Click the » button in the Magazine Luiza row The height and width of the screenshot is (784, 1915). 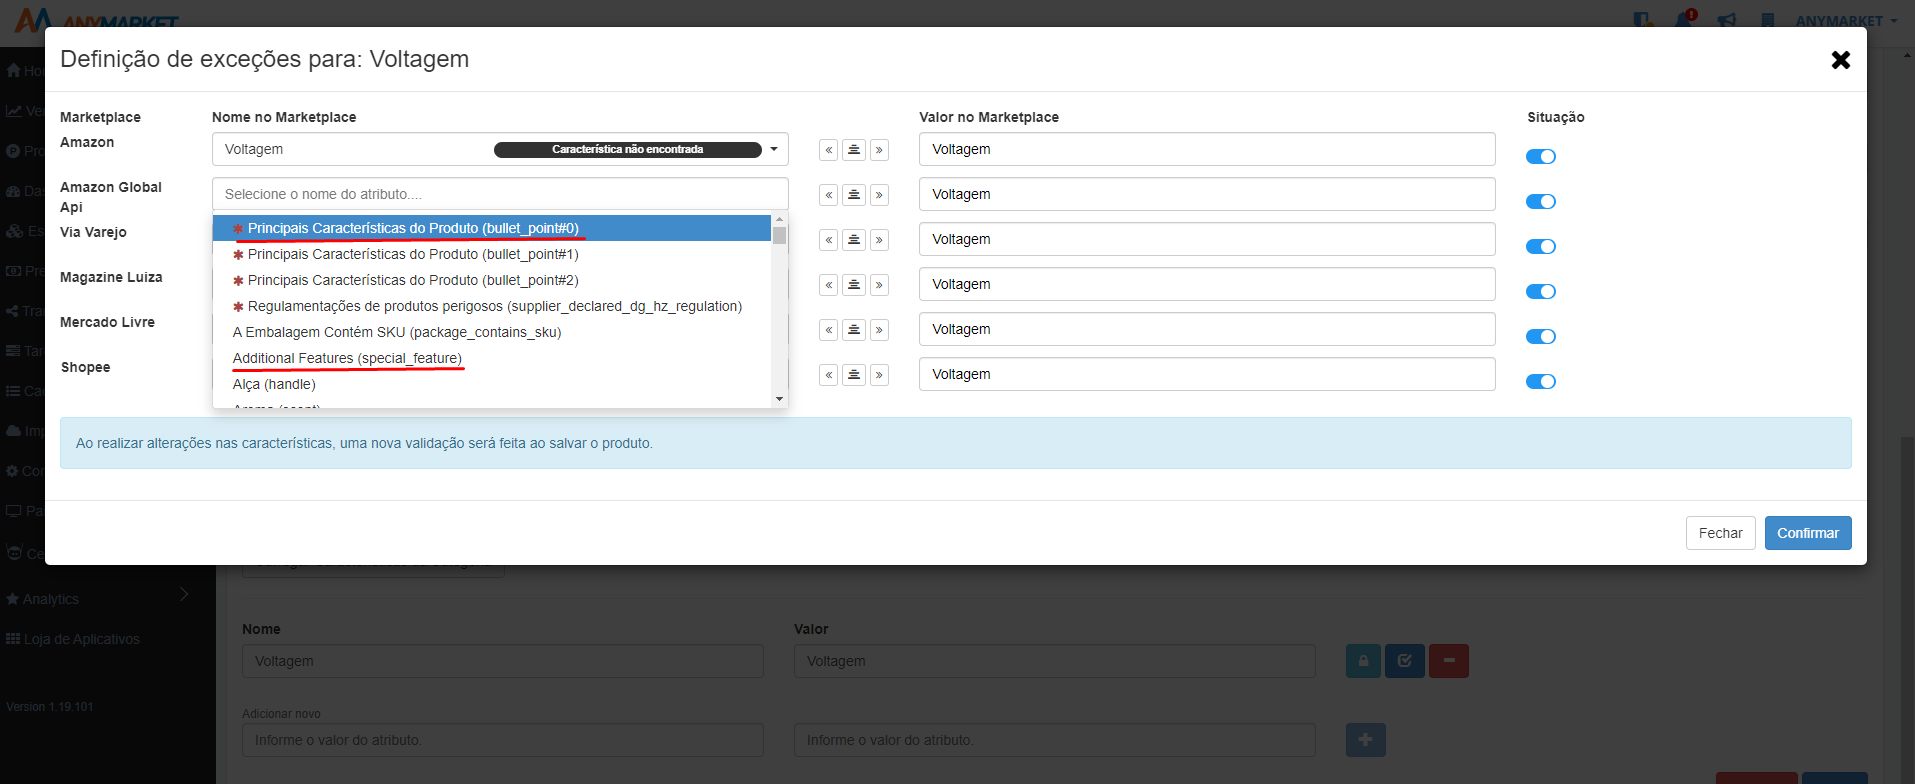pos(879,285)
